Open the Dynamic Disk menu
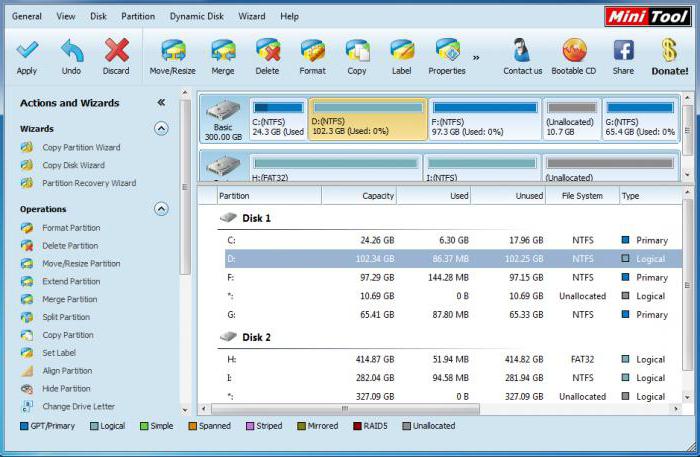The height and width of the screenshot is (457, 700). (x=197, y=17)
